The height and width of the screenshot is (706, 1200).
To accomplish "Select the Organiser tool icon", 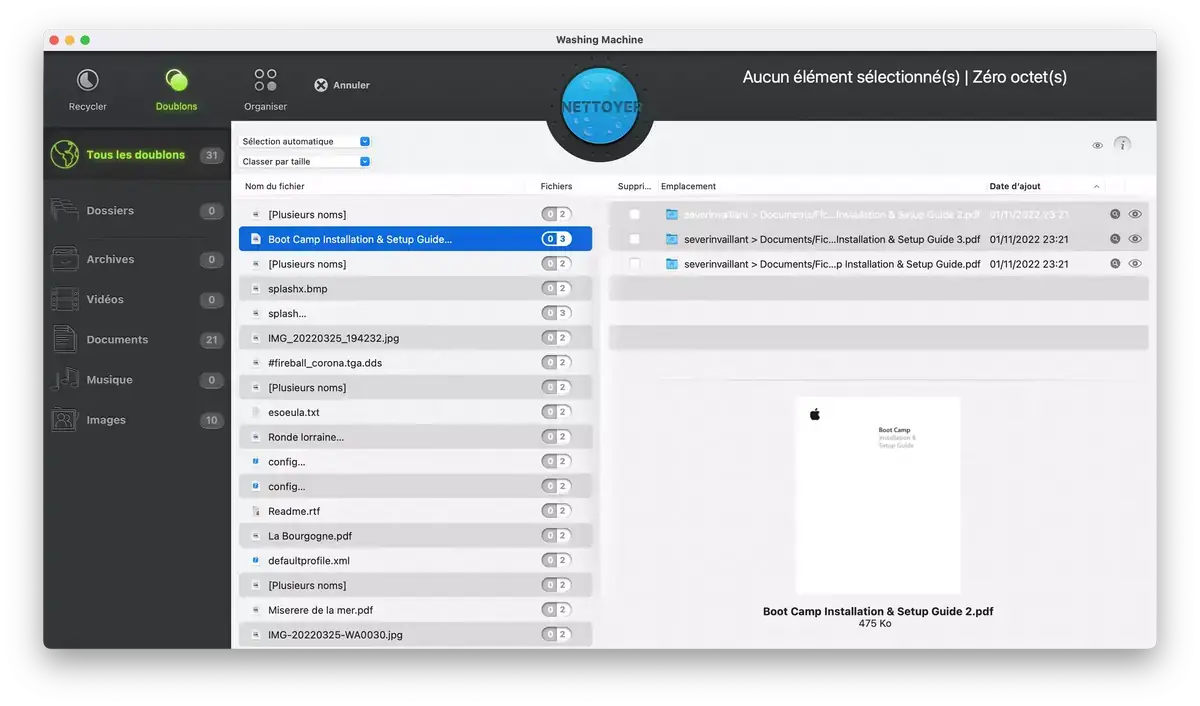I will click(265, 81).
